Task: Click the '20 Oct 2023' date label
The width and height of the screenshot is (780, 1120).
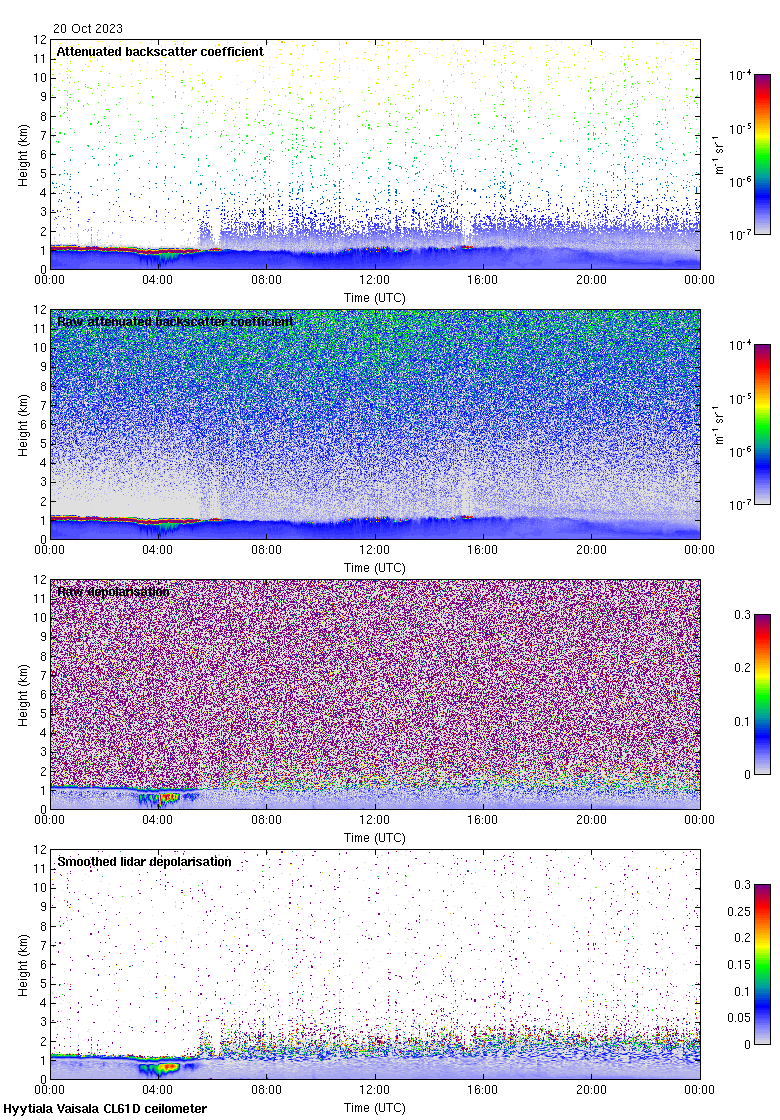Action: pyautogui.click(x=88, y=29)
